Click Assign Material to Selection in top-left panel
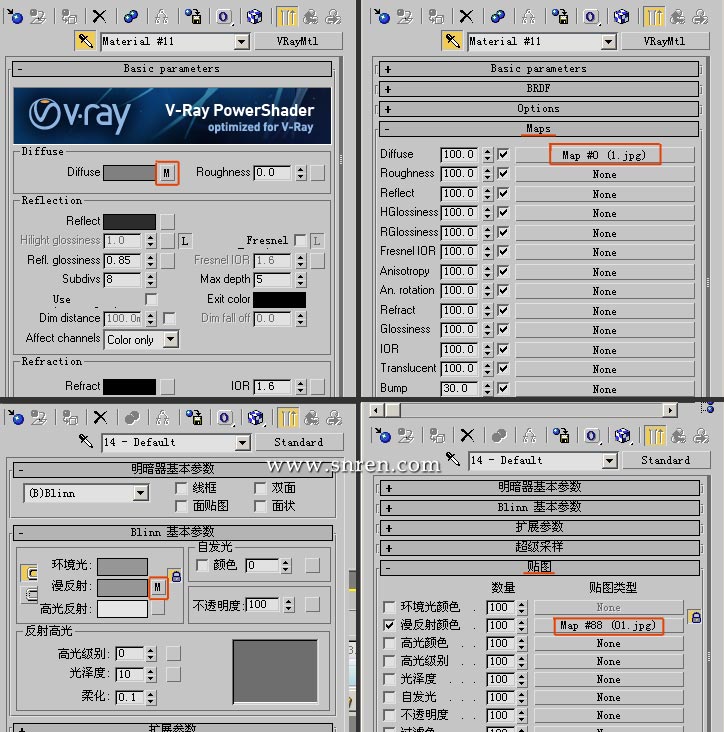The width and height of the screenshot is (724, 732). [x=69, y=17]
